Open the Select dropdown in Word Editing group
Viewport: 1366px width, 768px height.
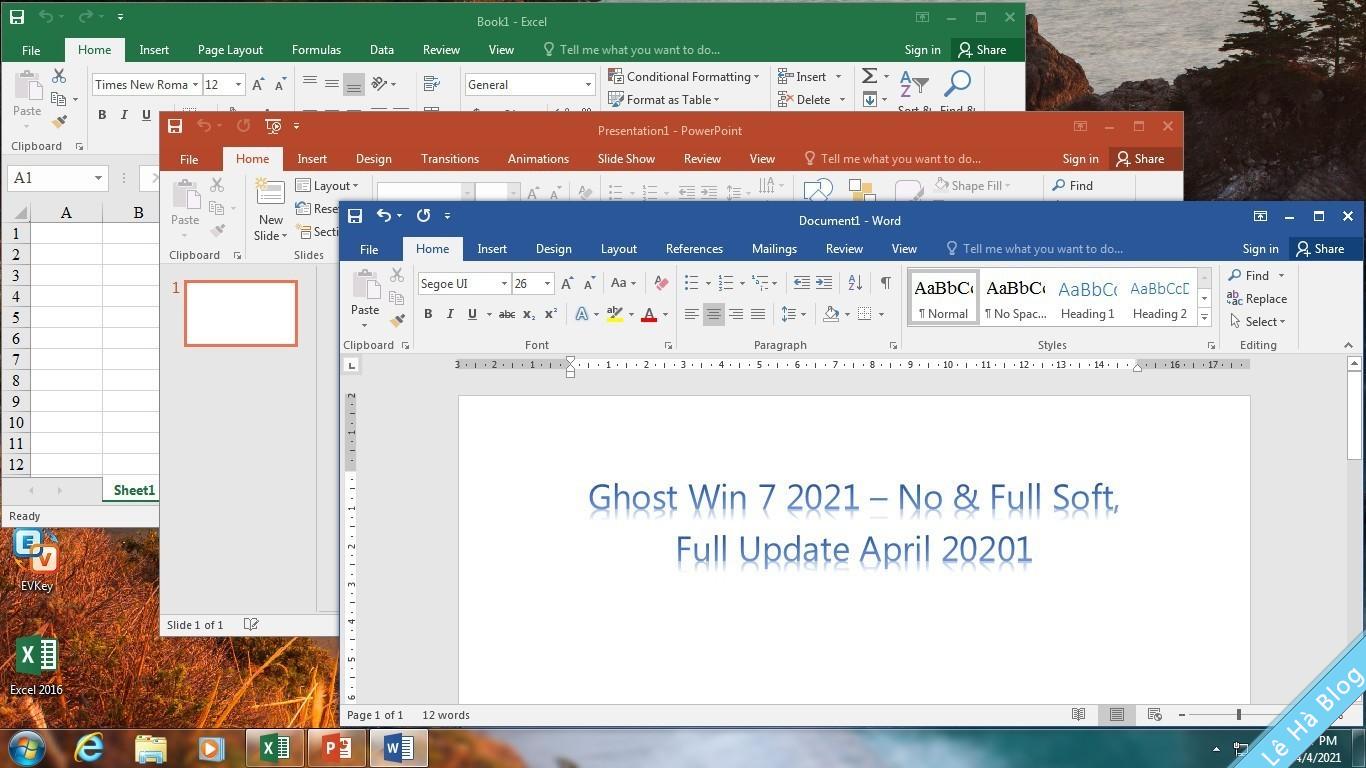coord(1258,322)
